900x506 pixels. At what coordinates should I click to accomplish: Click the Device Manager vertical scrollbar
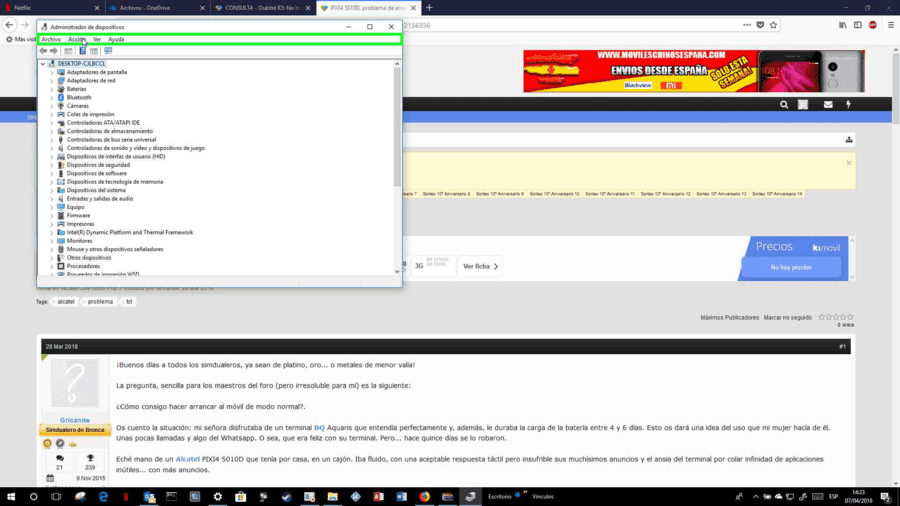397,168
